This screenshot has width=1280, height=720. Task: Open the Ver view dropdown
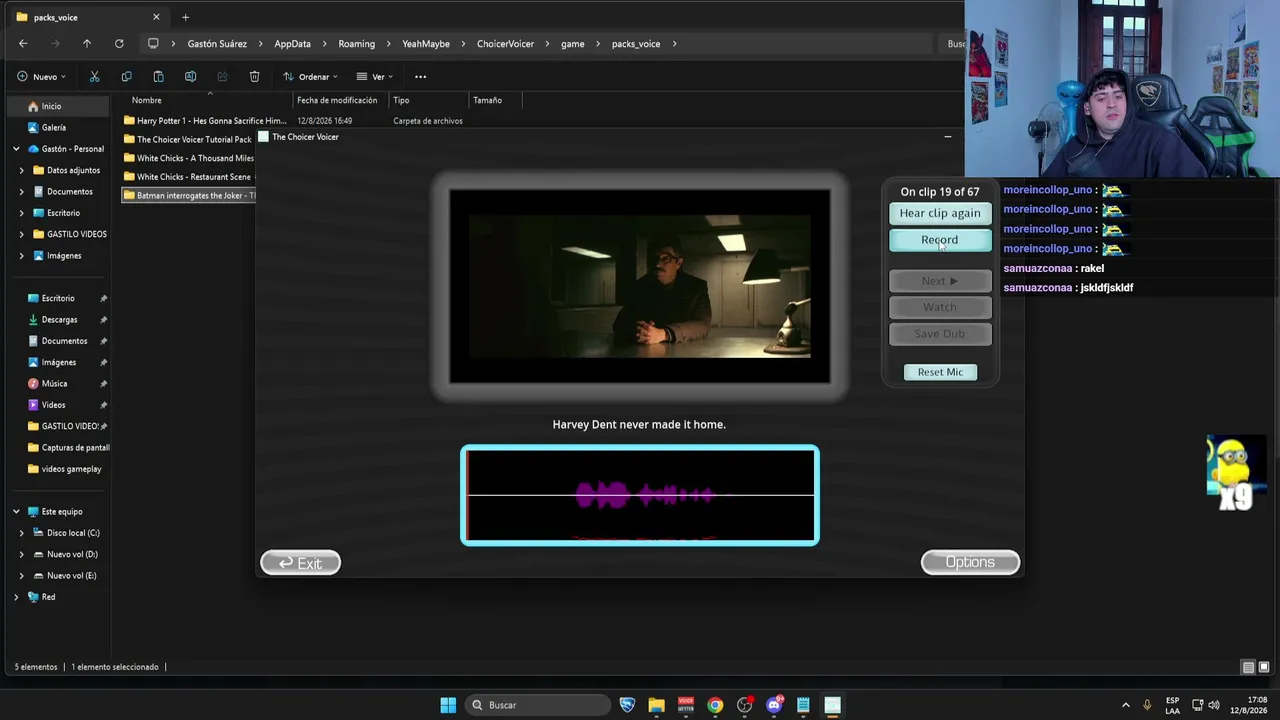point(375,77)
